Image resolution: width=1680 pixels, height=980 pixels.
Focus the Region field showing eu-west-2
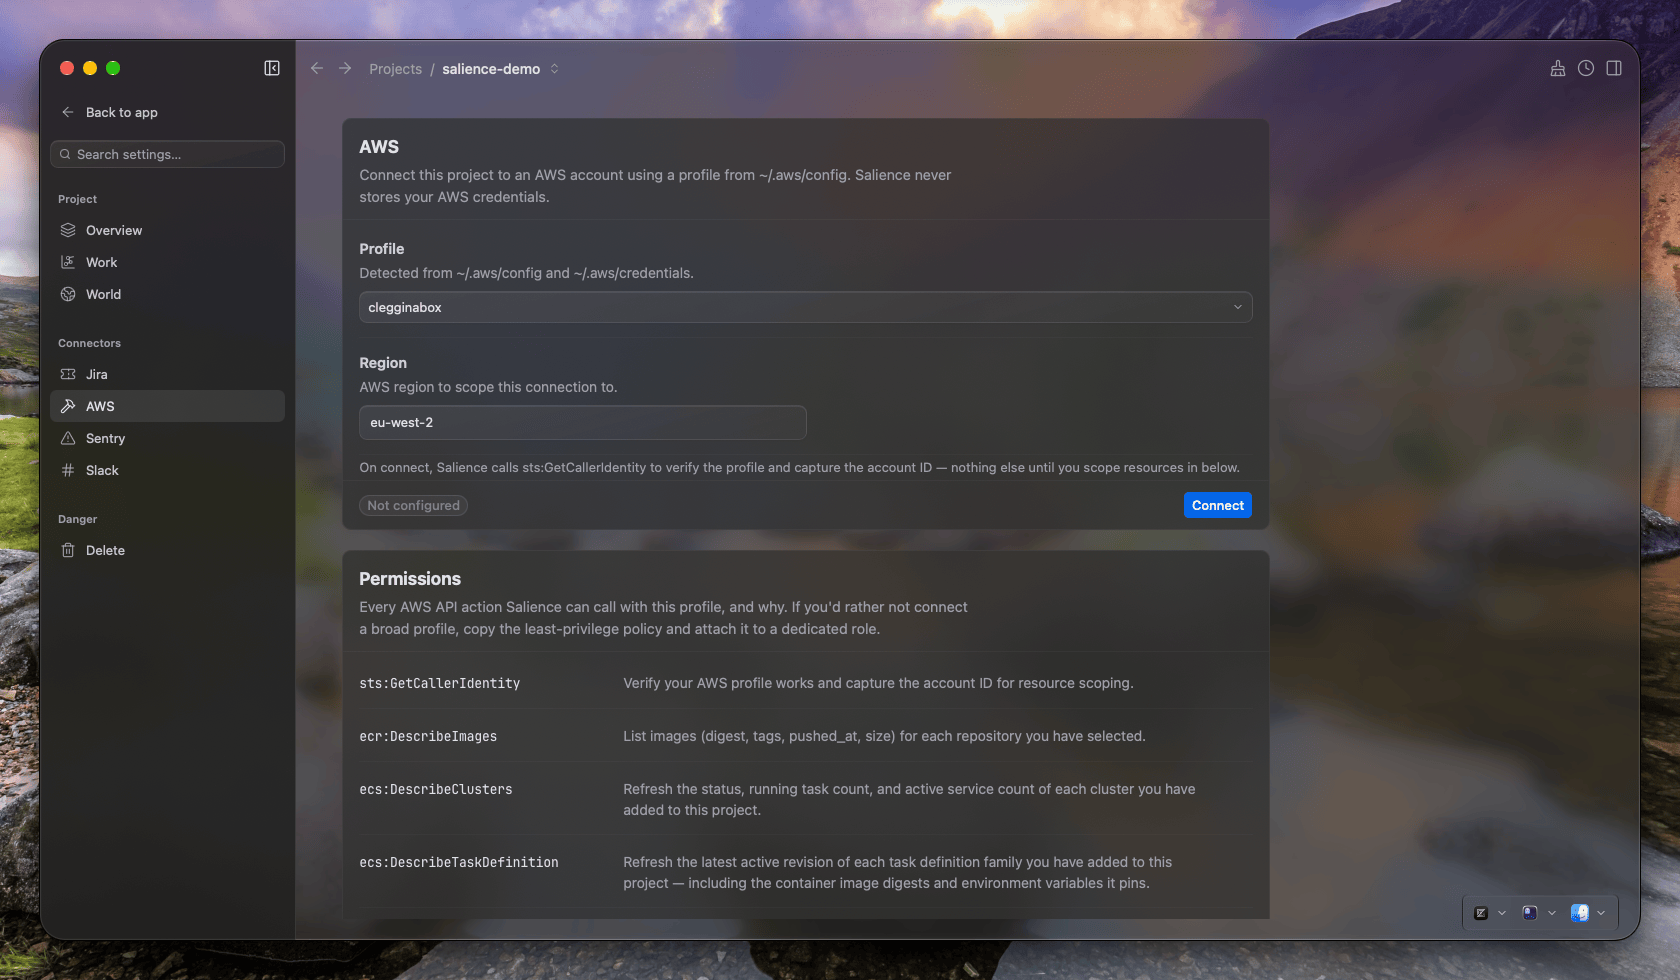[x=582, y=422]
